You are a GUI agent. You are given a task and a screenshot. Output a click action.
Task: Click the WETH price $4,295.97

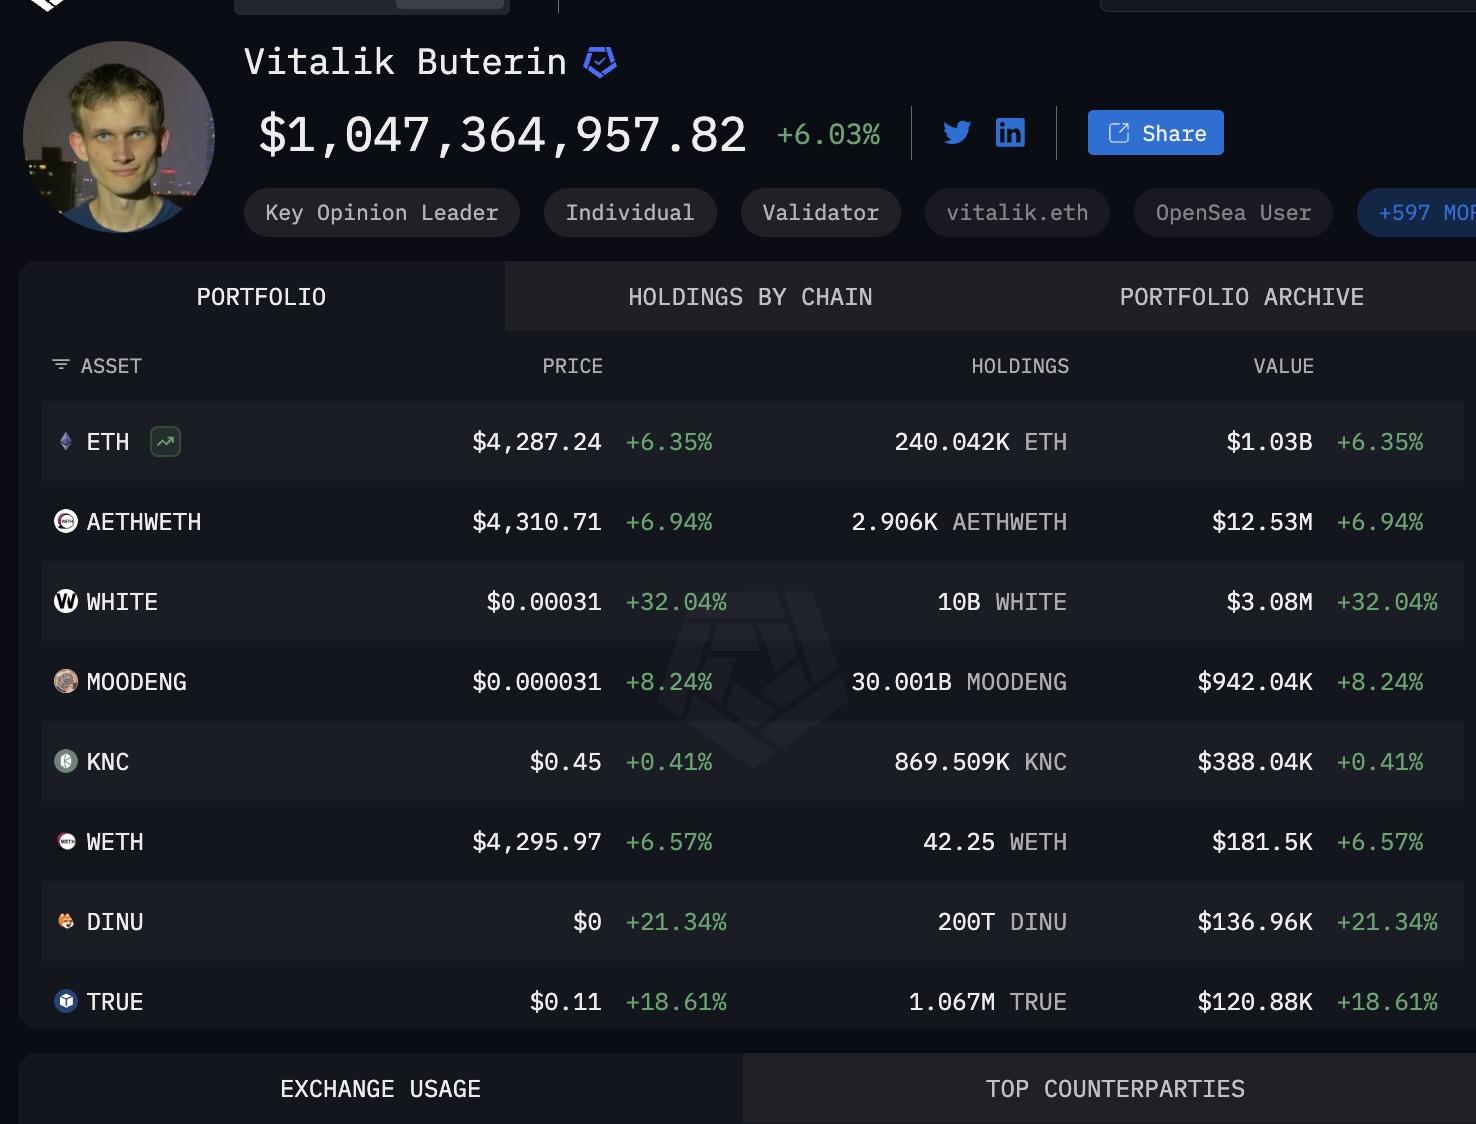click(x=537, y=842)
